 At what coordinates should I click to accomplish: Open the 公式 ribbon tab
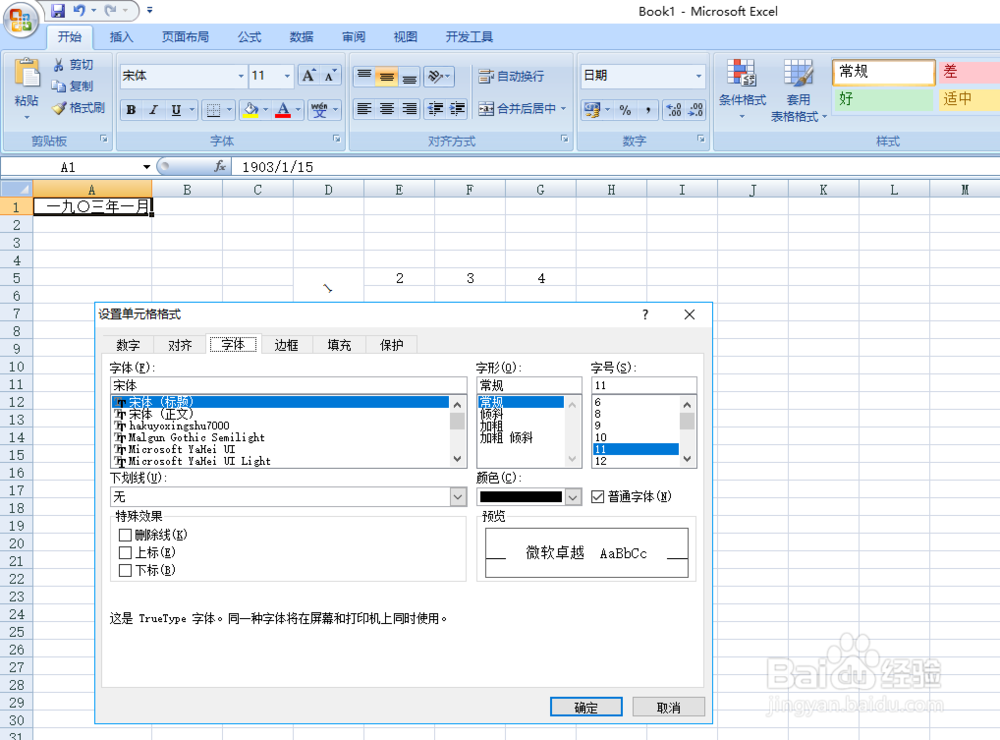pyautogui.click(x=249, y=37)
